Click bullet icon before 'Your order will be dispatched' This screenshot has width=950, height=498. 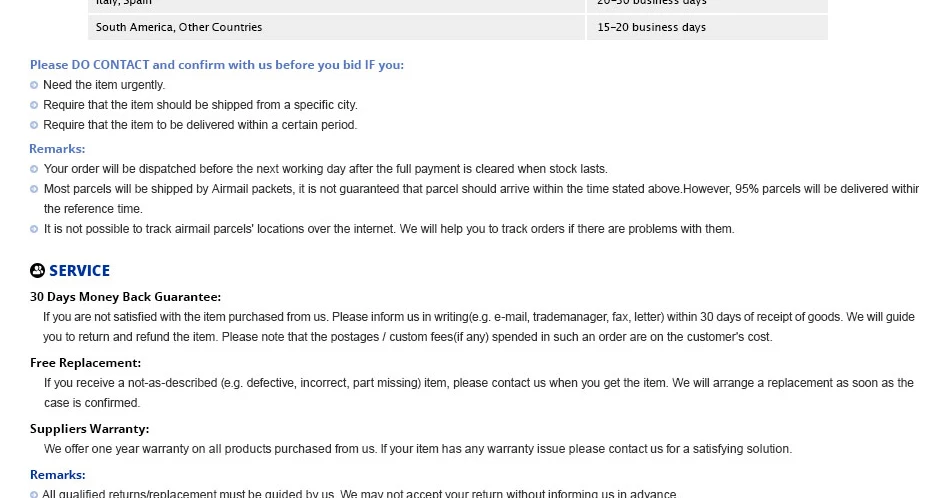pos(34,170)
